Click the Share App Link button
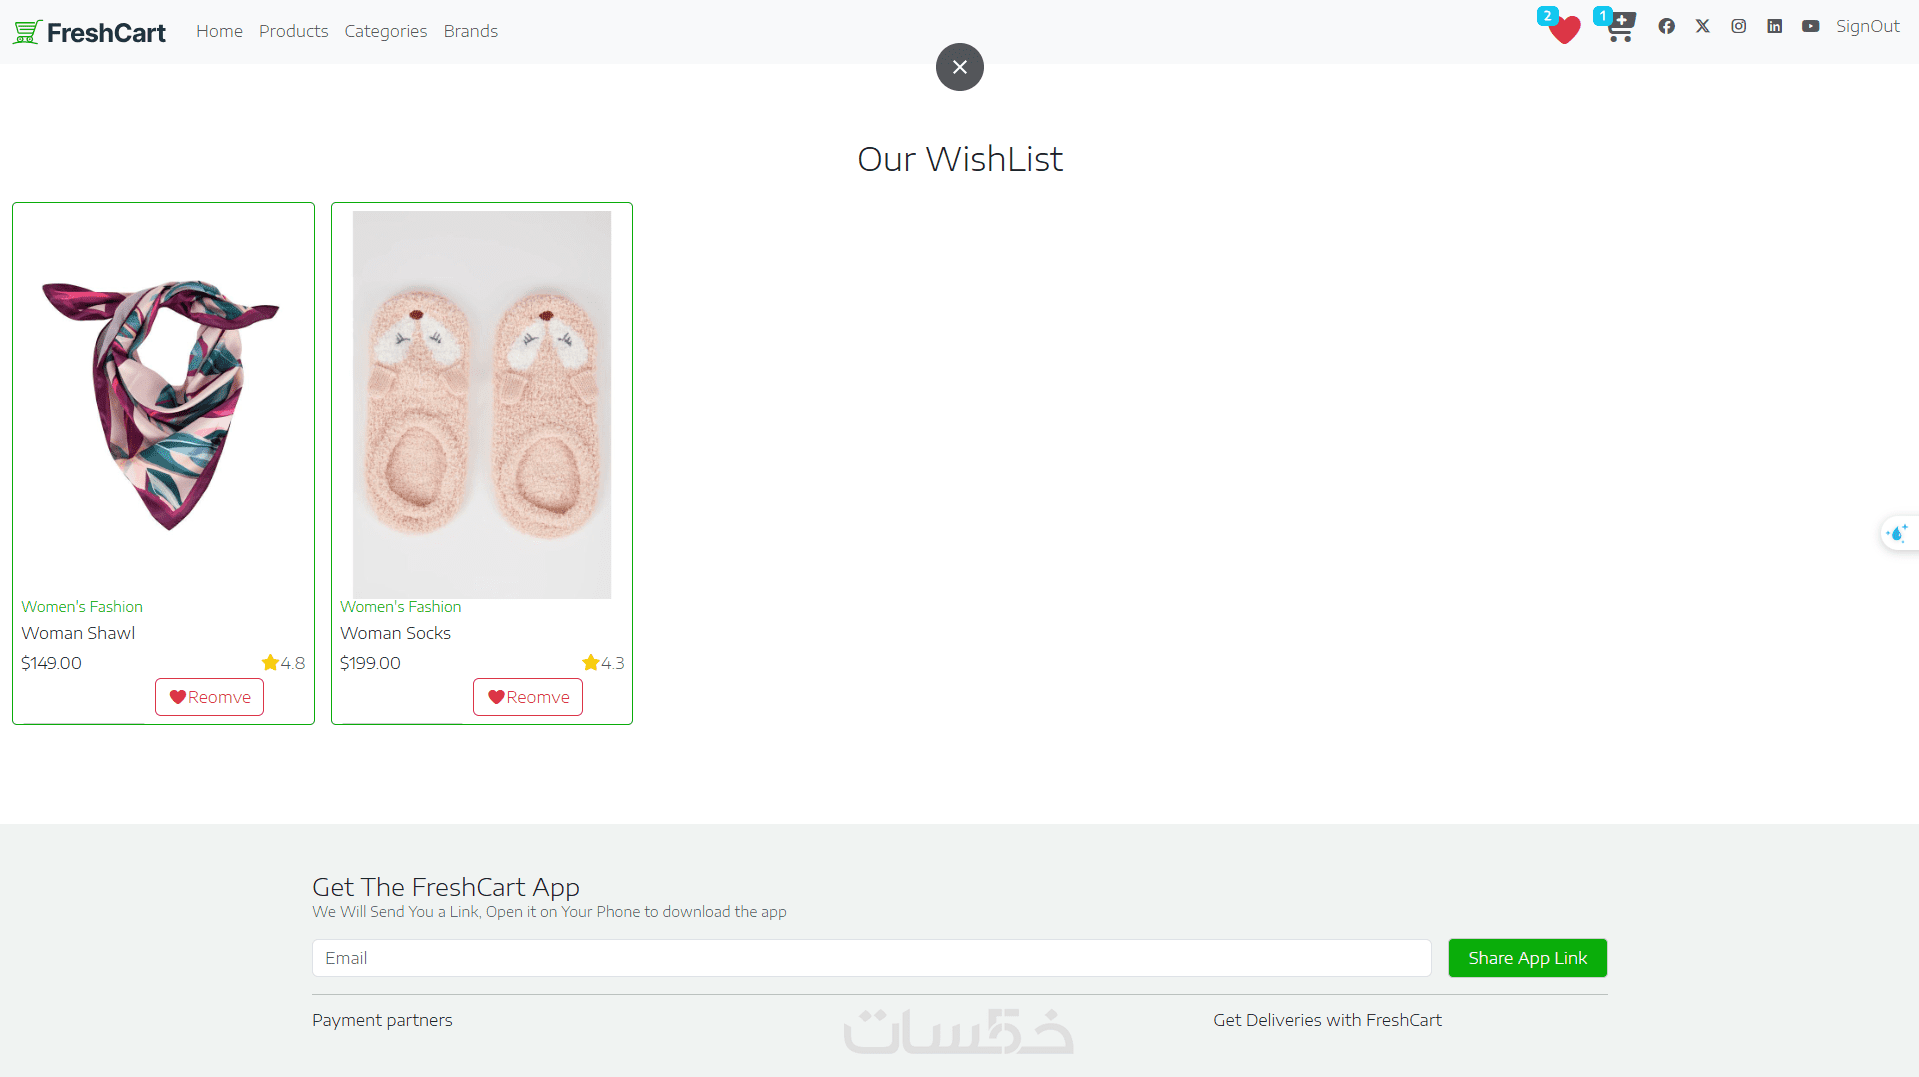 1527,958
